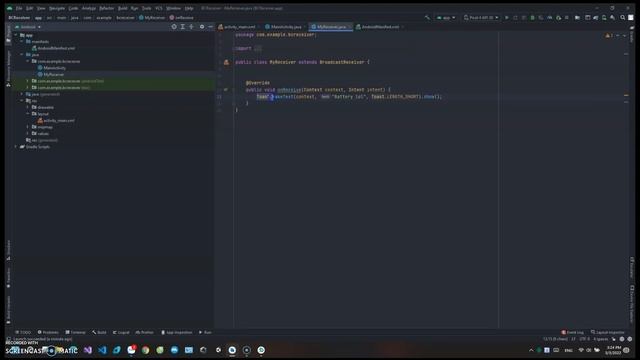
Task: Collapse the app module node
Action: [x=16, y=35]
